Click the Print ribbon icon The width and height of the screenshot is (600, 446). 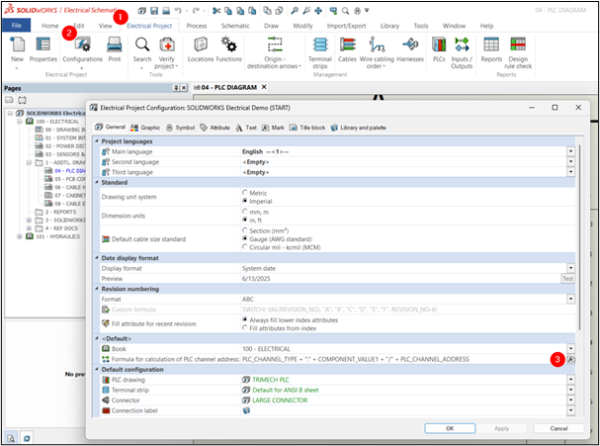coord(114,44)
